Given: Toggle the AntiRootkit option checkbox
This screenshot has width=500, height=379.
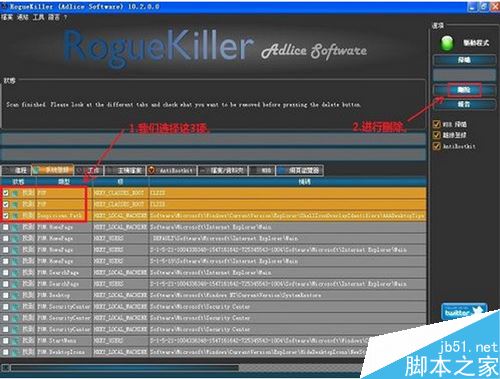Looking at the screenshot, I should 436,146.
